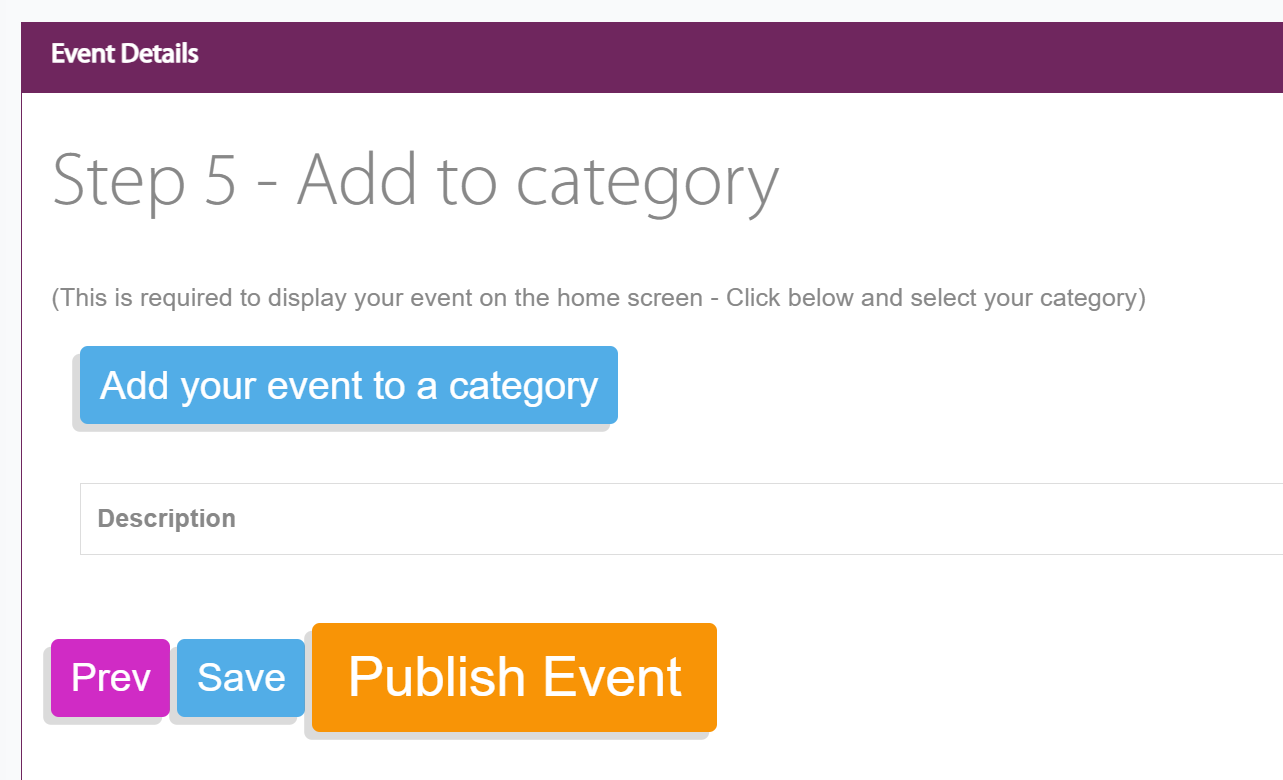Pick a category using the blue button
Viewport: 1283px width, 780px height.
pos(349,385)
